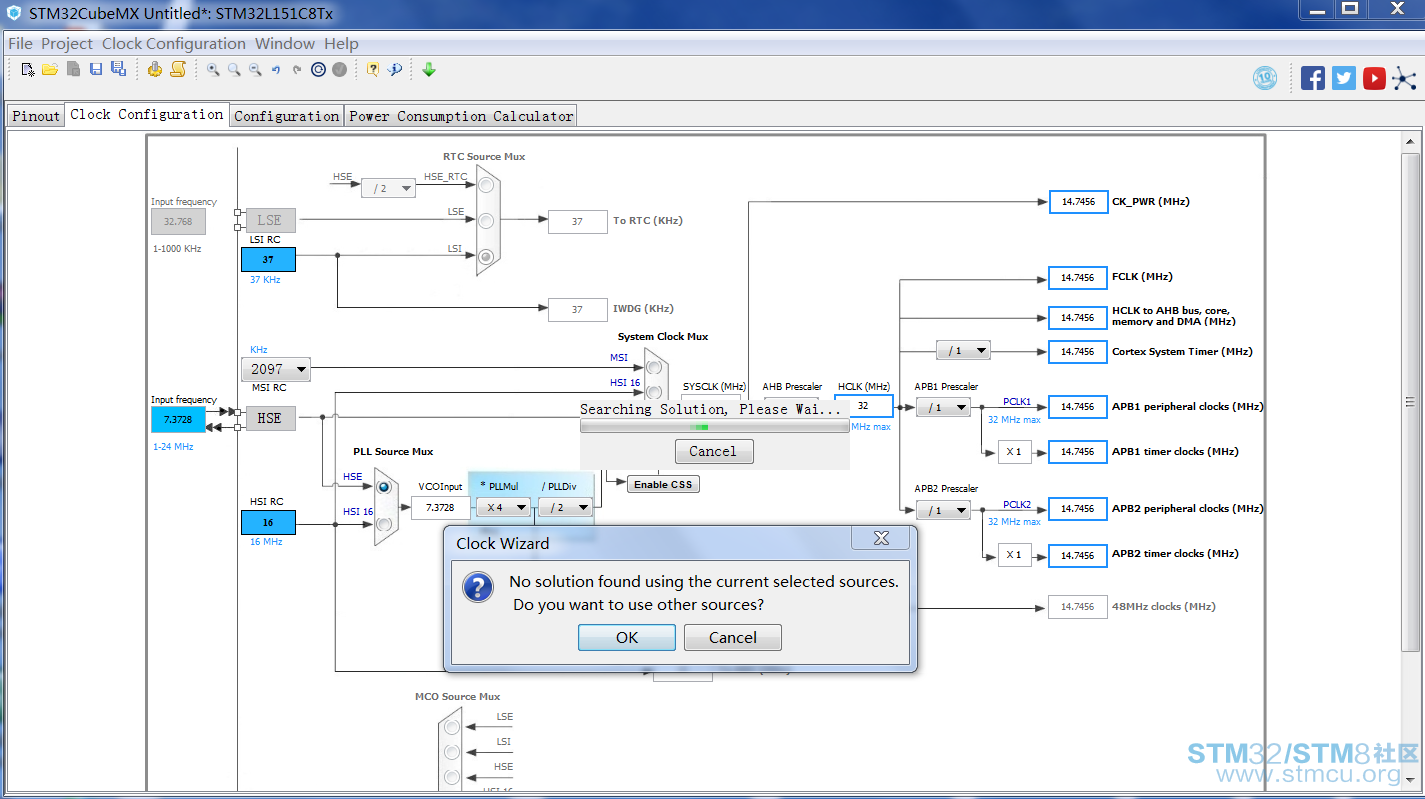Select MSI in System Clock Mux

(x=654, y=367)
